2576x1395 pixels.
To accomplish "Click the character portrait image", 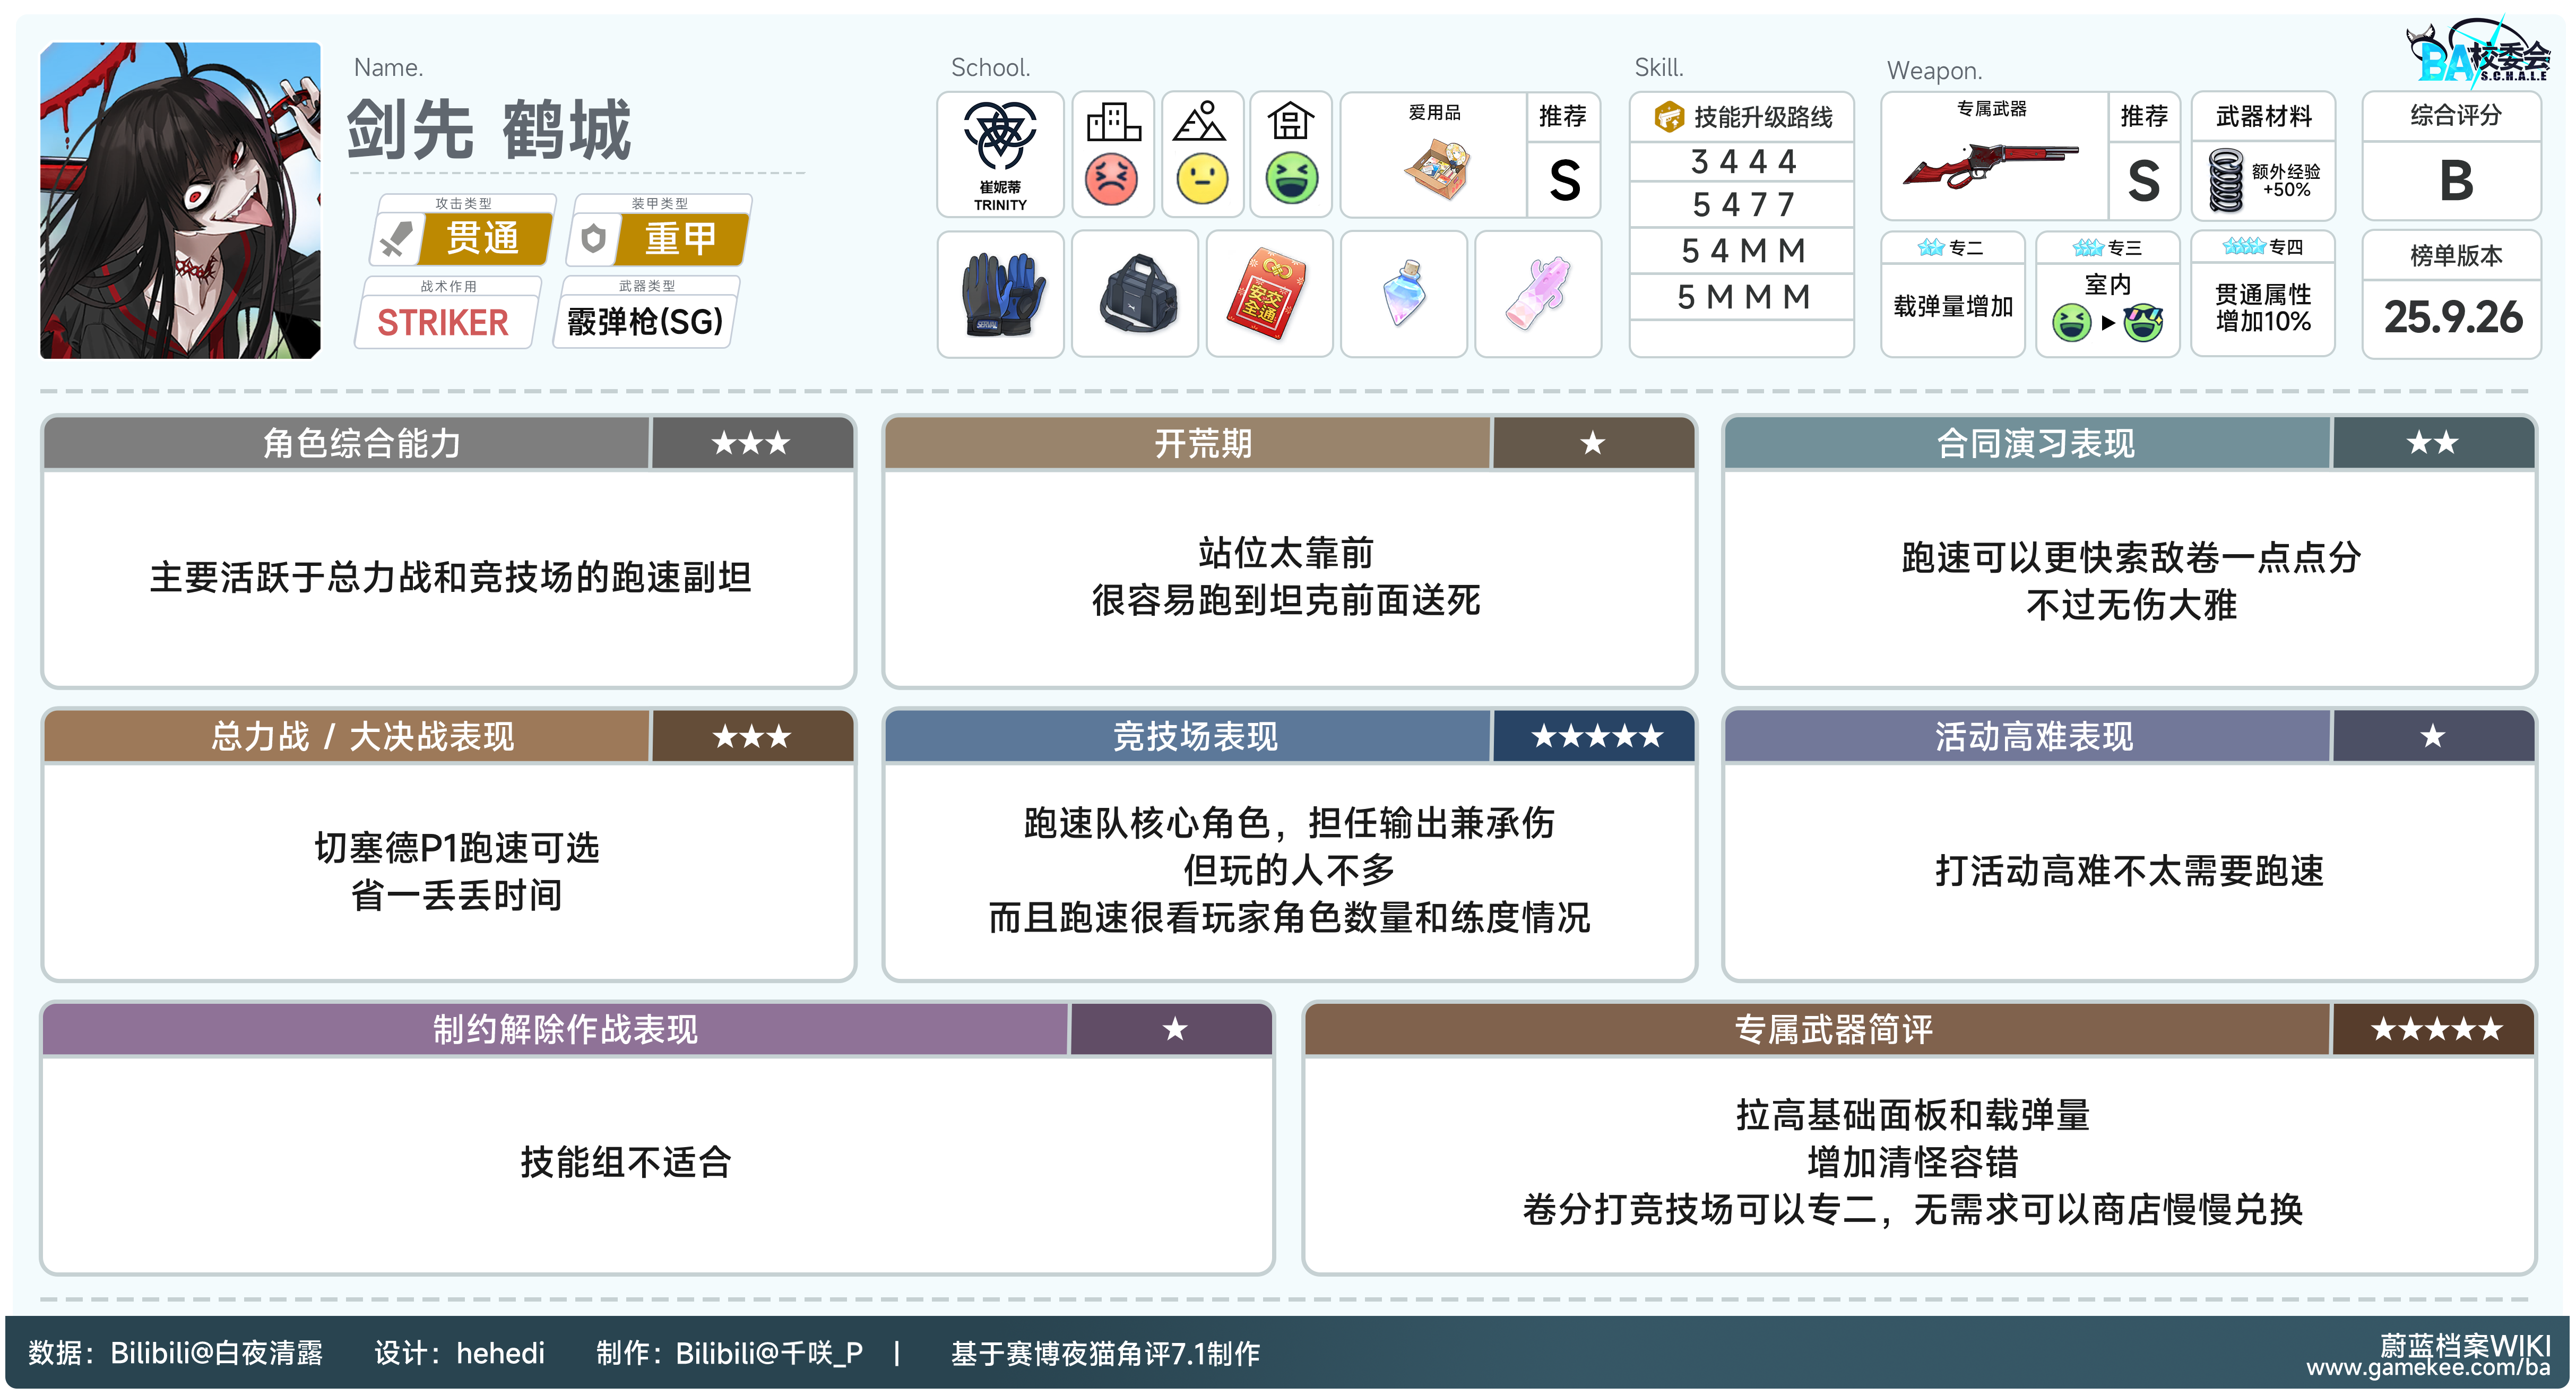I will [x=180, y=200].
